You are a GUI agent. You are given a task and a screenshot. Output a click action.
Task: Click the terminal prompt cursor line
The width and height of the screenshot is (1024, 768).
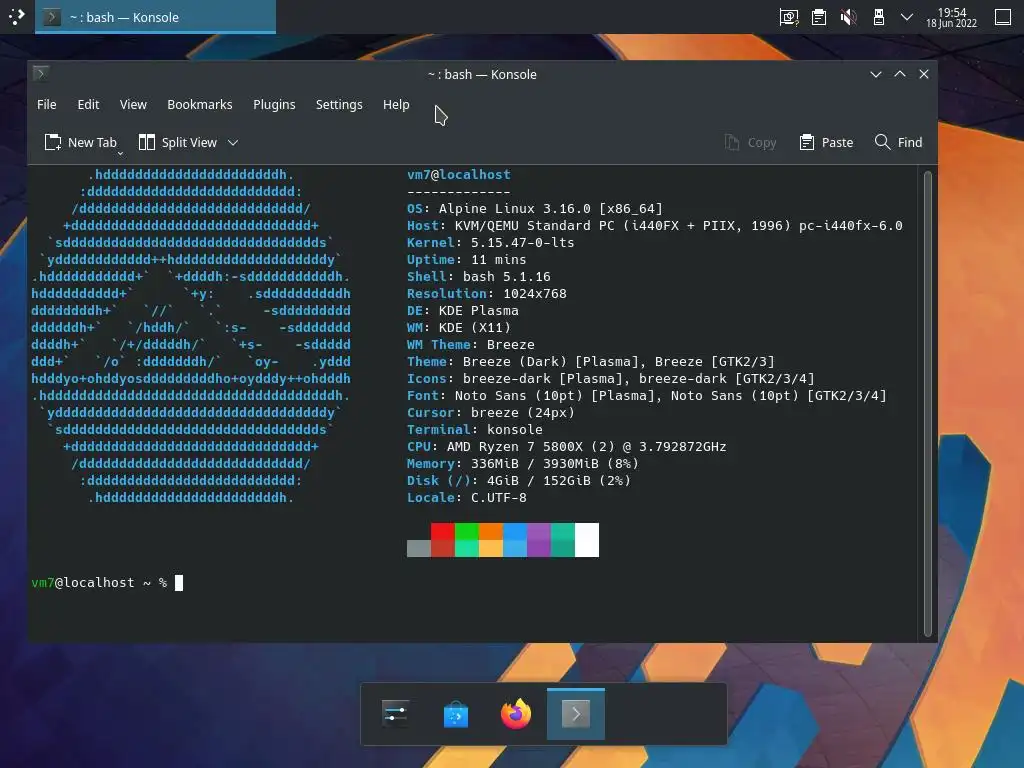click(x=107, y=583)
